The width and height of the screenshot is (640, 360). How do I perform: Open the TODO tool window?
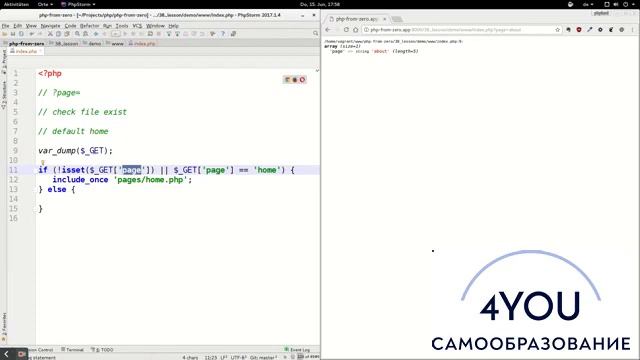(x=102, y=350)
